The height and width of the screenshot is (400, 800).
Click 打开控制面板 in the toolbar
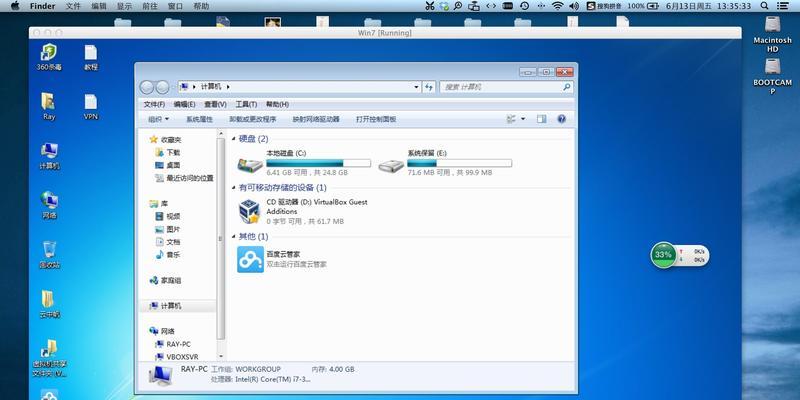376,119
